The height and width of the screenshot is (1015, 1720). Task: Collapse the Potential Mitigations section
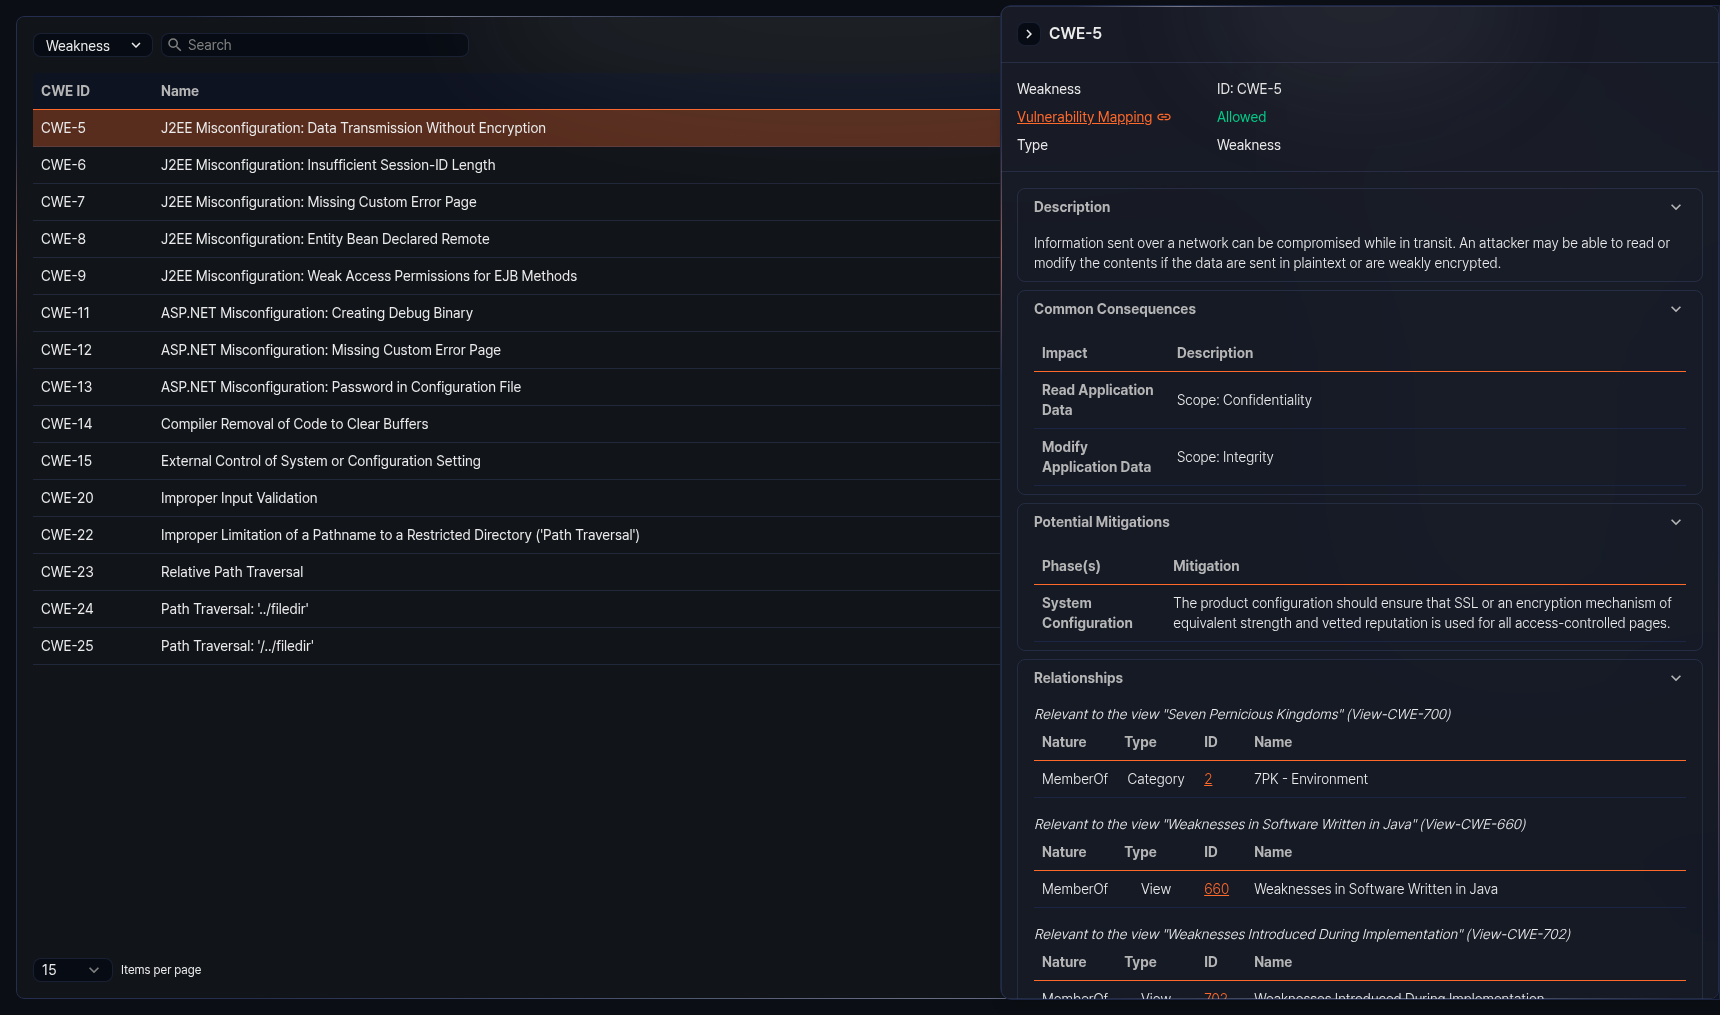[x=1676, y=522]
